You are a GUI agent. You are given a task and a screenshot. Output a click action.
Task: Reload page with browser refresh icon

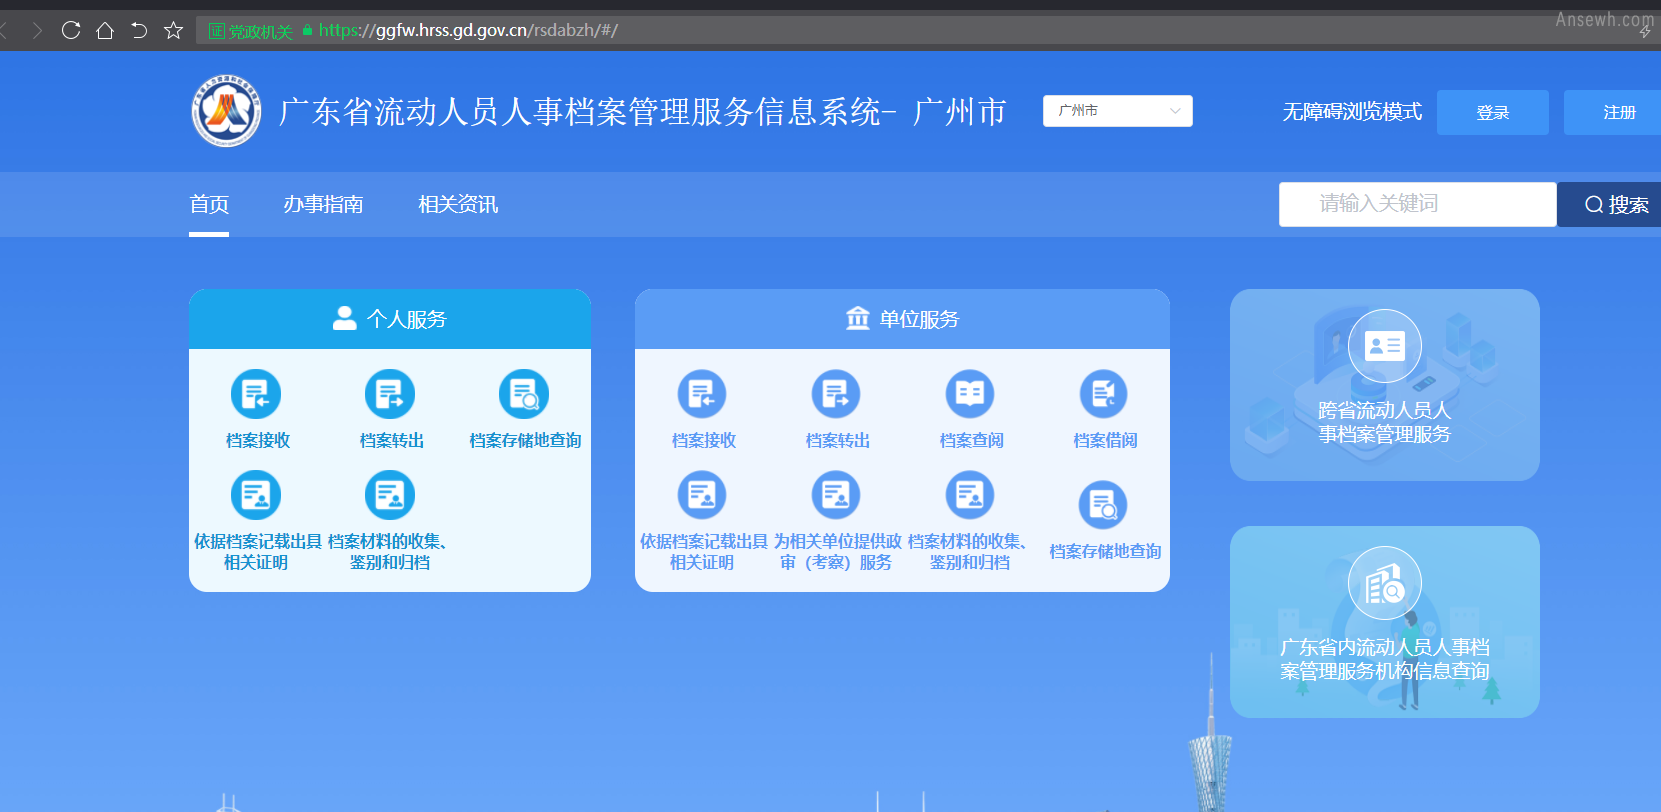click(x=71, y=30)
